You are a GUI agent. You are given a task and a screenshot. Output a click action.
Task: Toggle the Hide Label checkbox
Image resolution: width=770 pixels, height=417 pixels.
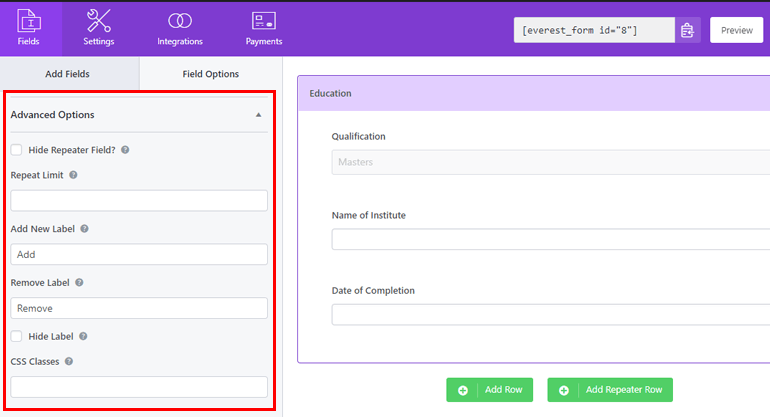tap(17, 336)
